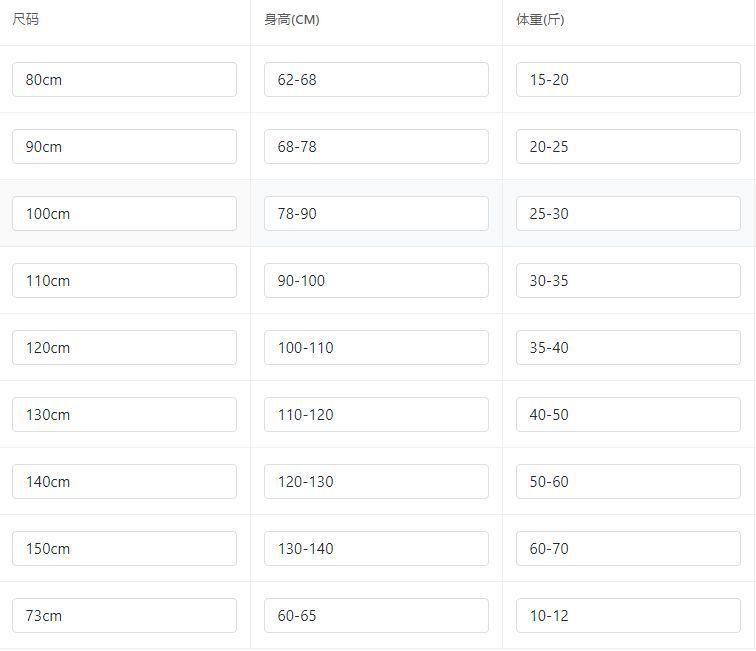Edit the 20-25 weight field
This screenshot has width=756, height=651.
628,147
